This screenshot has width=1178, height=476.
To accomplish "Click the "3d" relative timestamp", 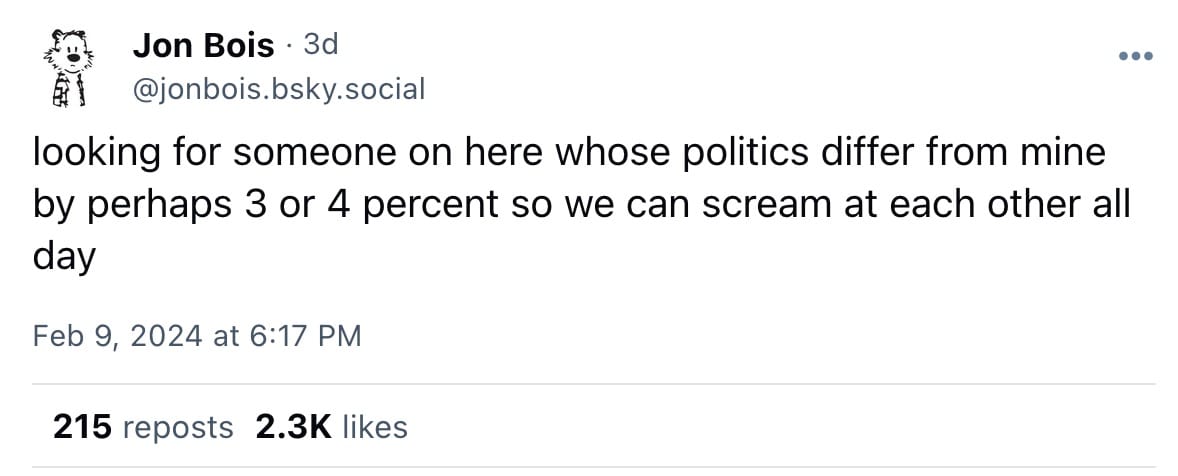I will 320,44.
